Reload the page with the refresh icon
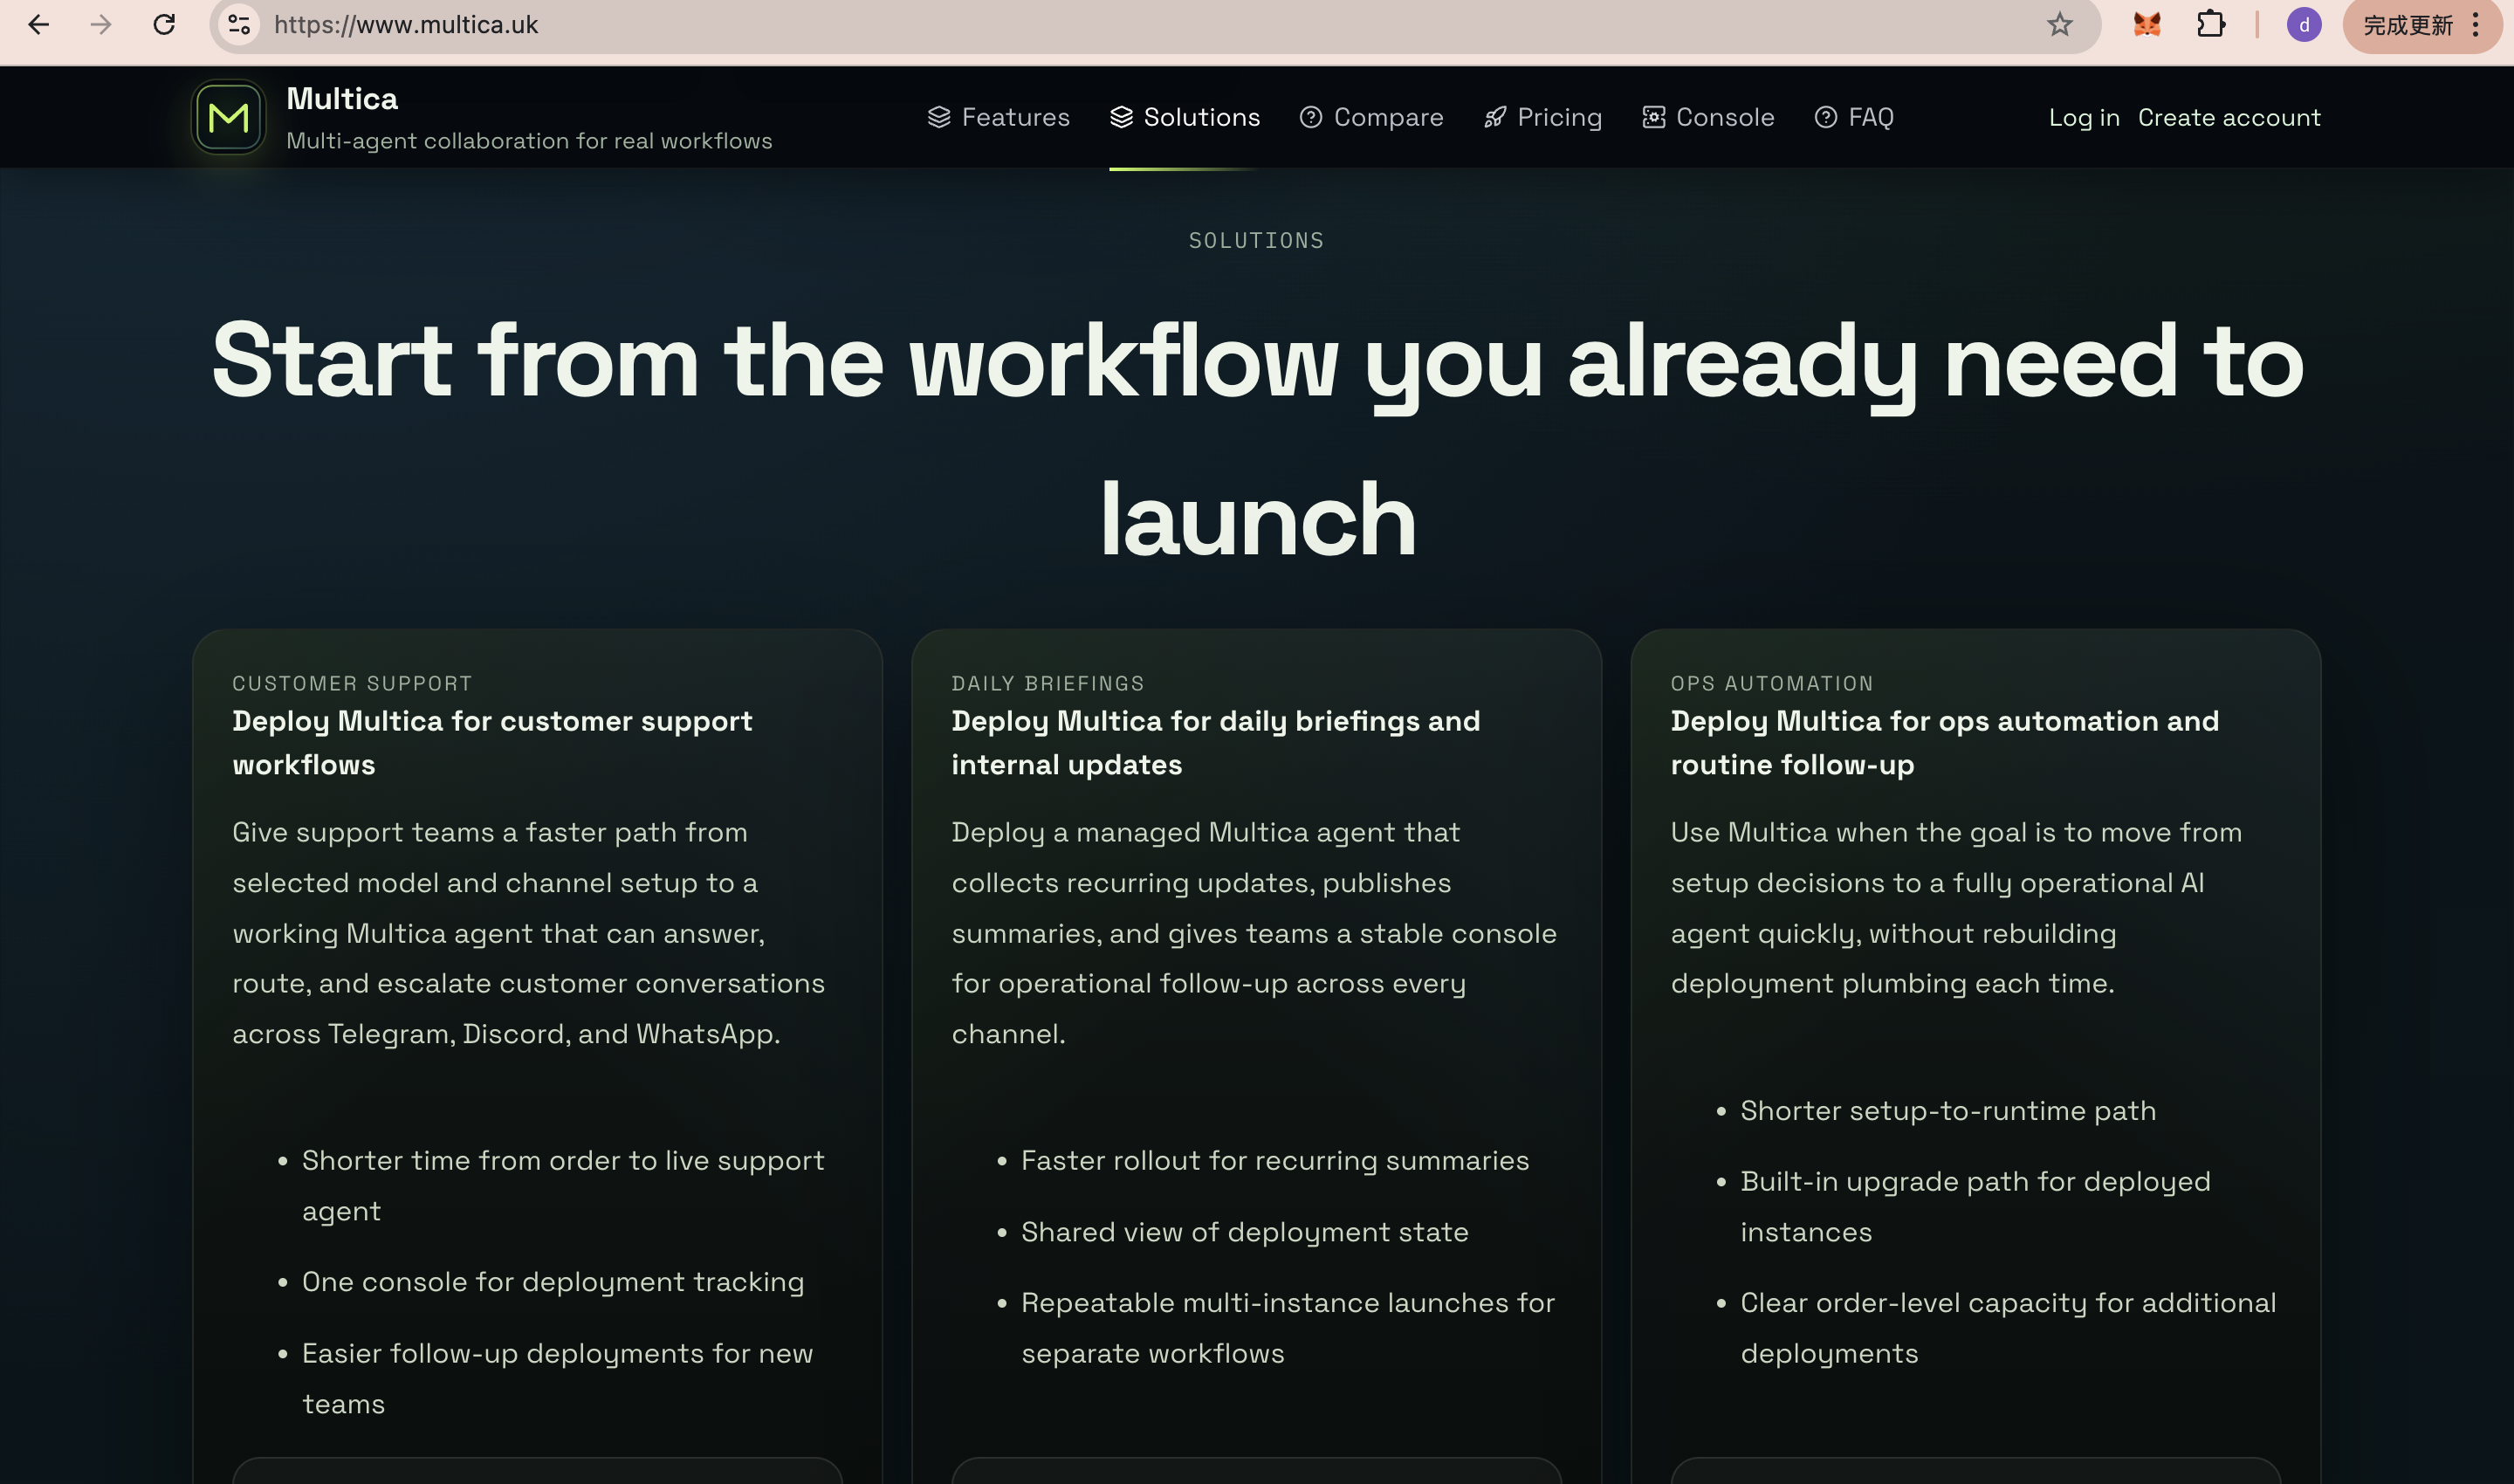The height and width of the screenshot is (1484, 2514). [164, 24]
